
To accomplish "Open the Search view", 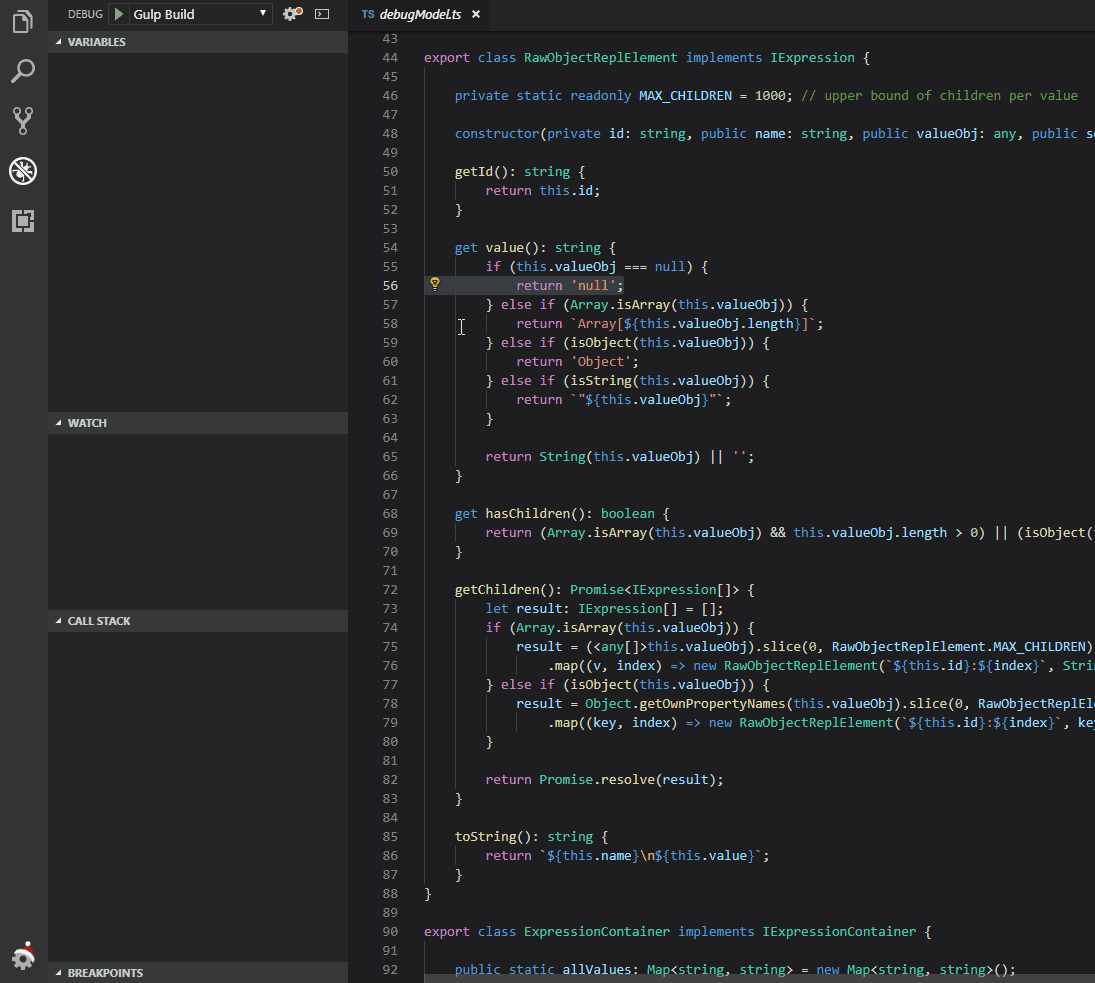I will 22,71.
